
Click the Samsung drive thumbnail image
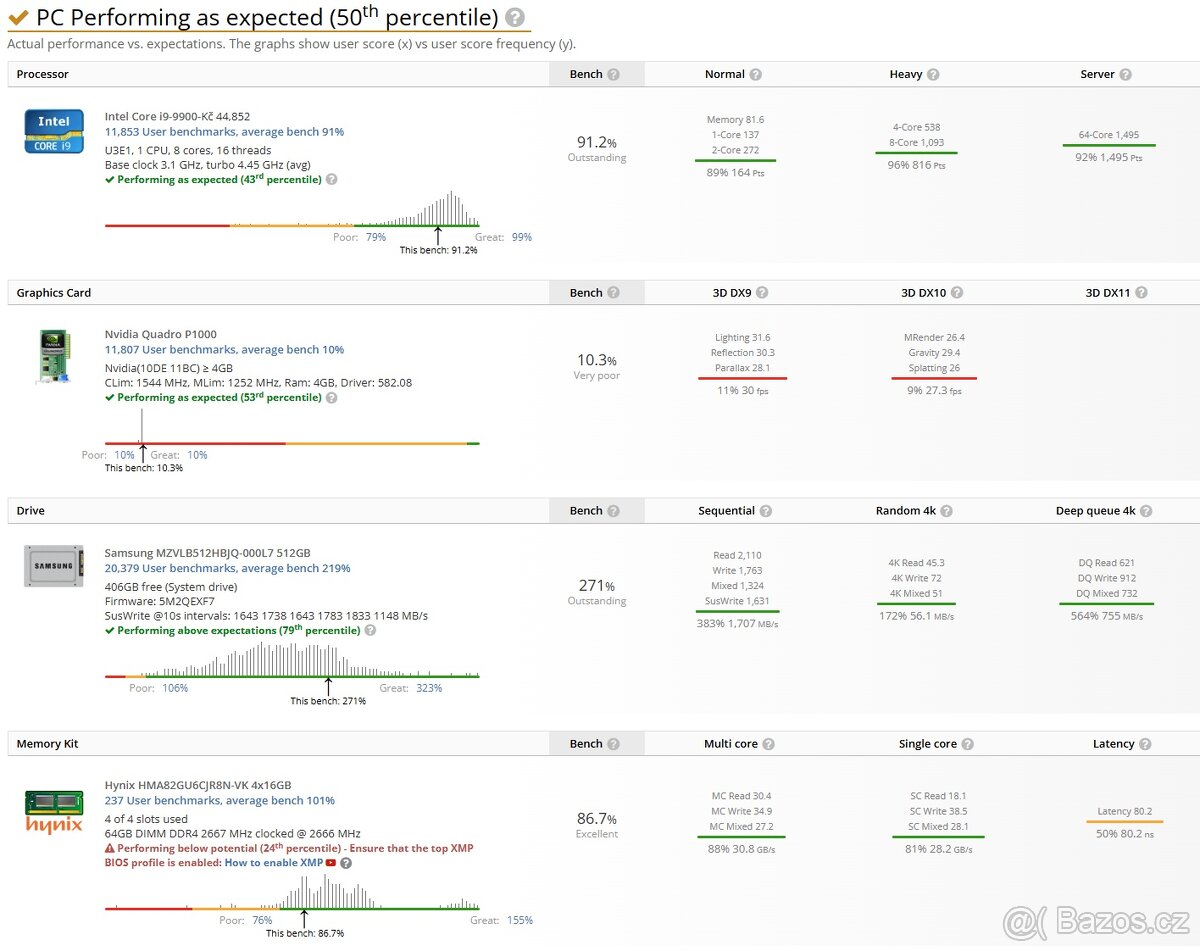[x=54, y=566]
